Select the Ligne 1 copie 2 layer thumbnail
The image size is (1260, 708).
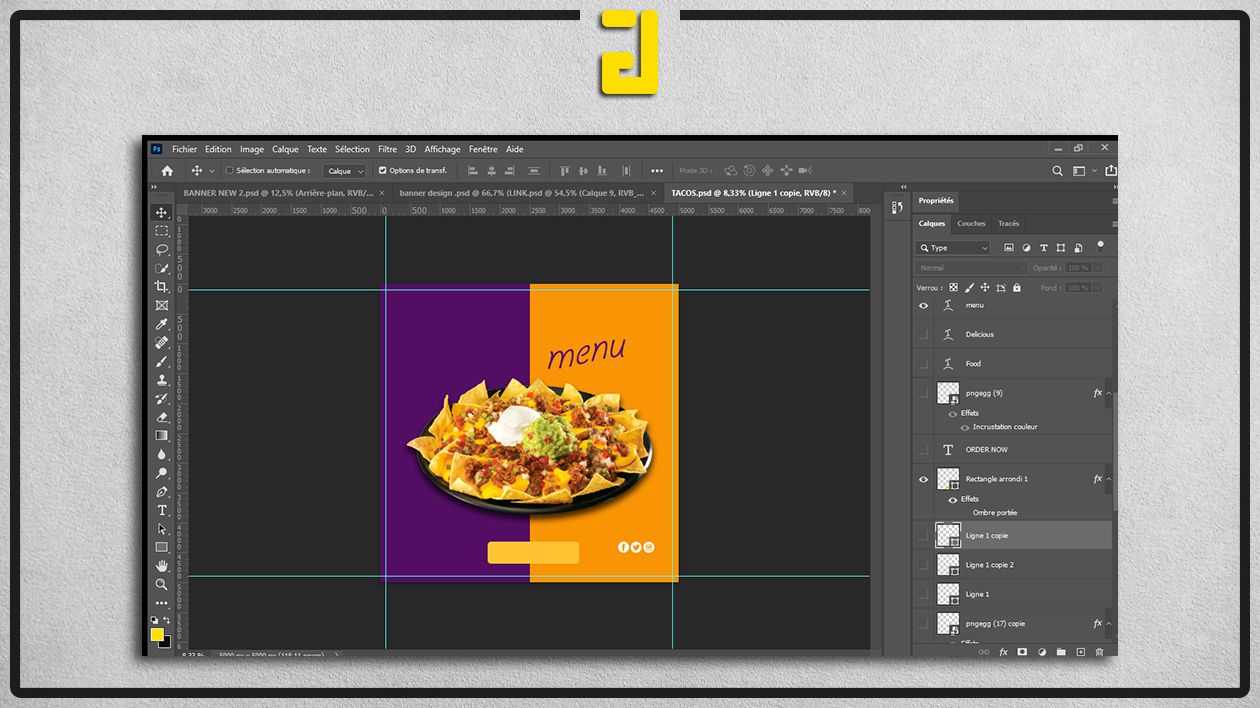tap(948, 565)
